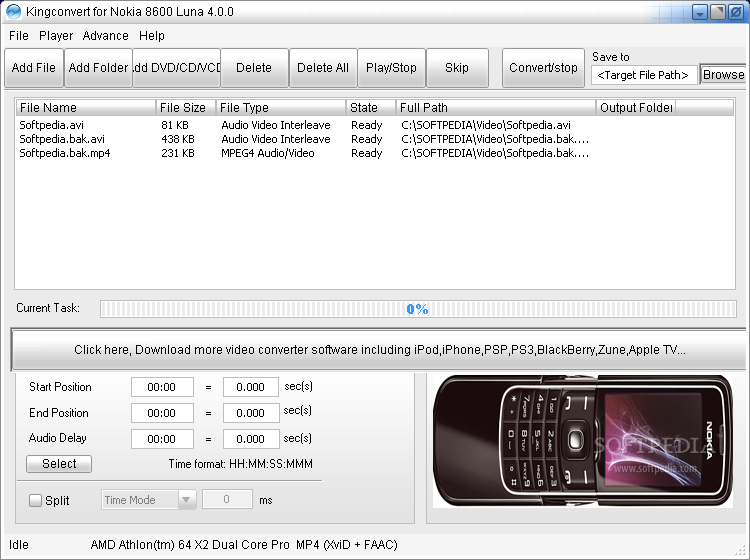Open the Time Mode dropdown
Image resolution: width=750 pixels, height=560 pixels.
click(148, 500)
